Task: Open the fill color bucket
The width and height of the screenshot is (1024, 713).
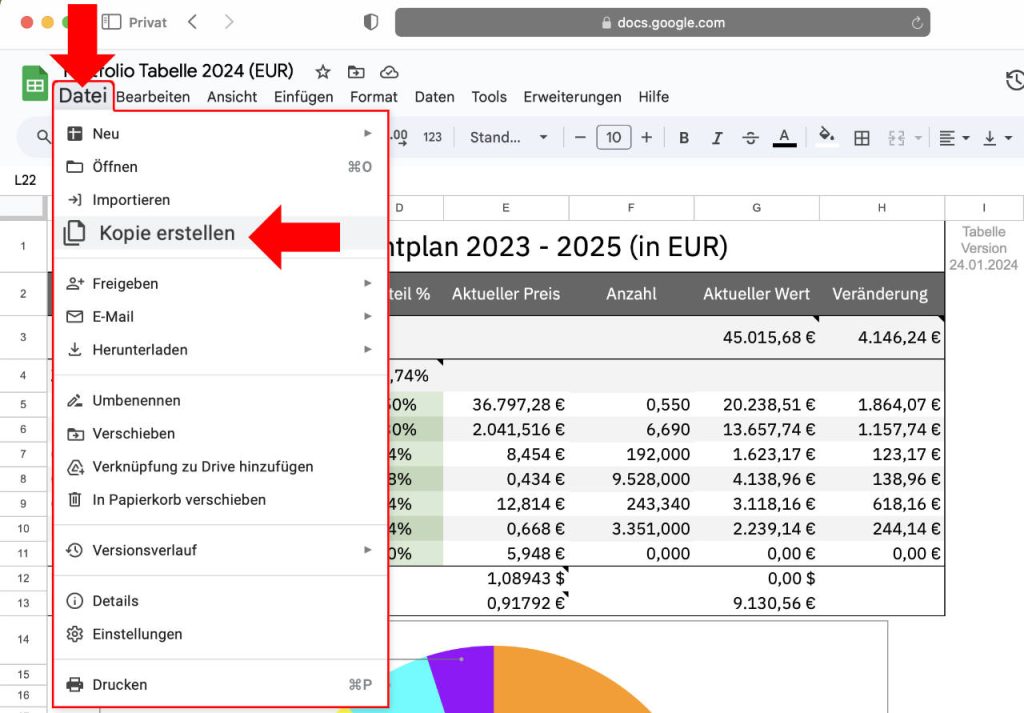Action: (827, 136)
